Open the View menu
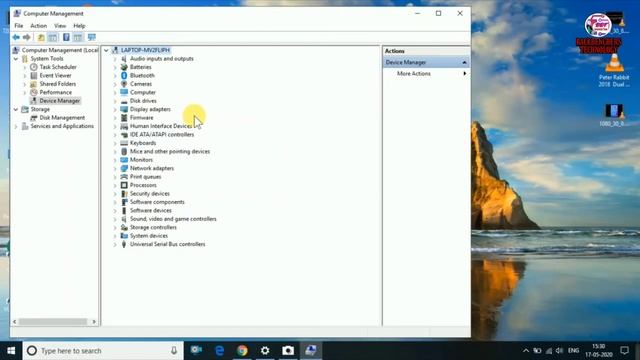The height and width of the screenshot is (360, 640). [60, 26]
